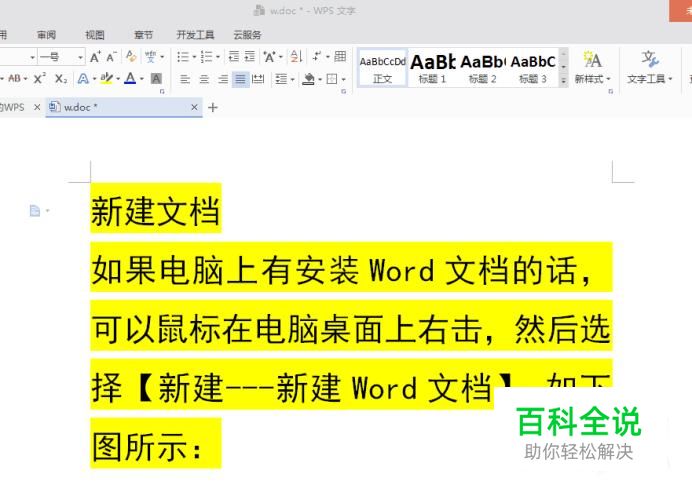The height and width of the screenshot is (496, 692).
Task: Apply the 标题 1 style
Action: (432, 68)
